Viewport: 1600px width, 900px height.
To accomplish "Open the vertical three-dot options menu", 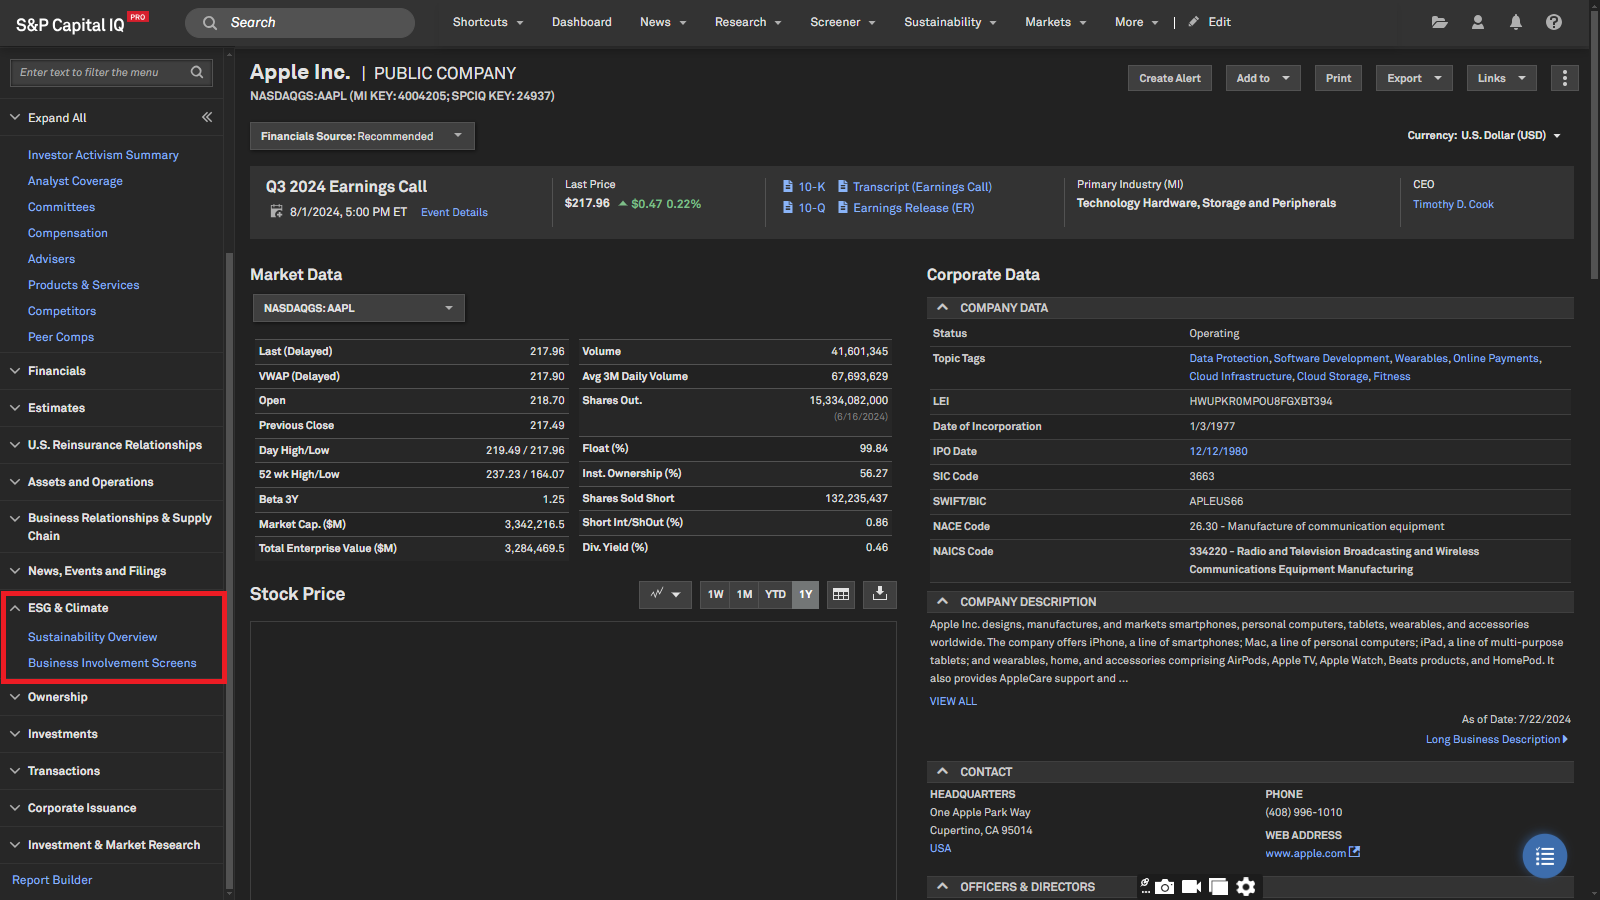I will pyautogui.click(x=1564, y=78).
